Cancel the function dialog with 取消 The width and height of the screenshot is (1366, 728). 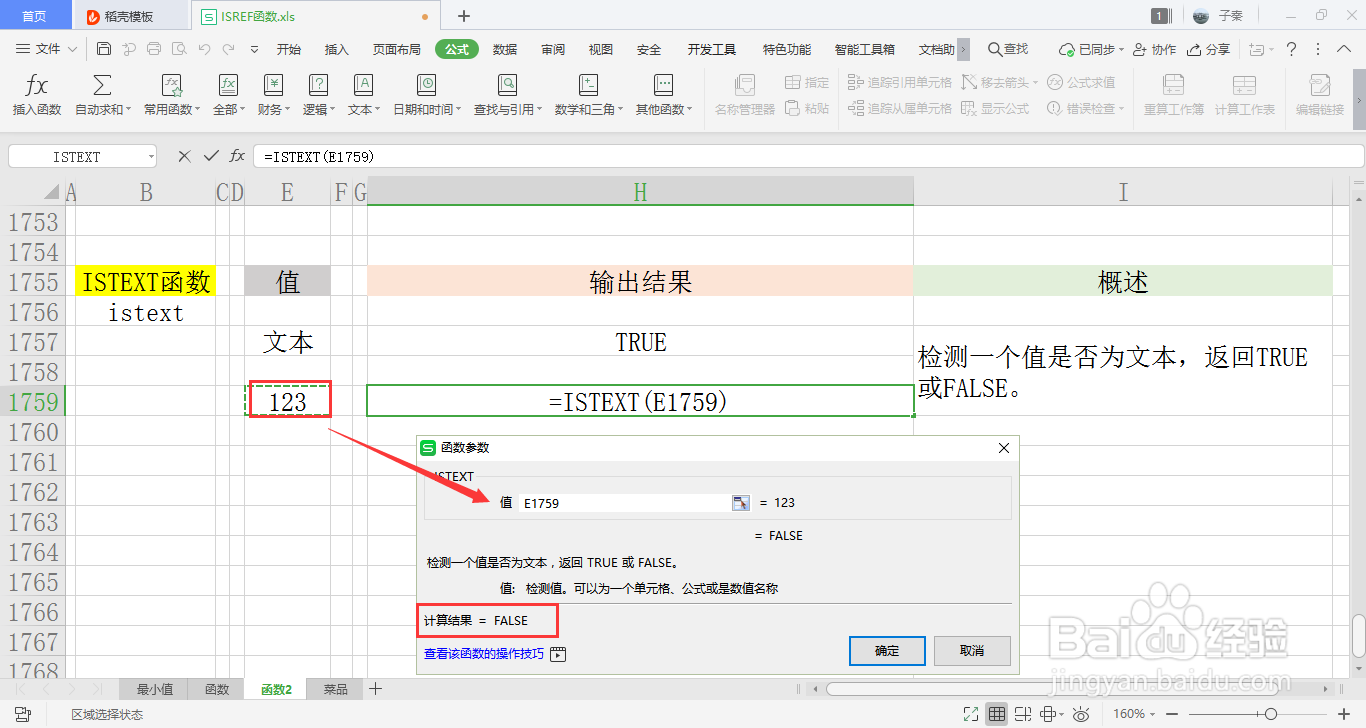coord(971,650)
